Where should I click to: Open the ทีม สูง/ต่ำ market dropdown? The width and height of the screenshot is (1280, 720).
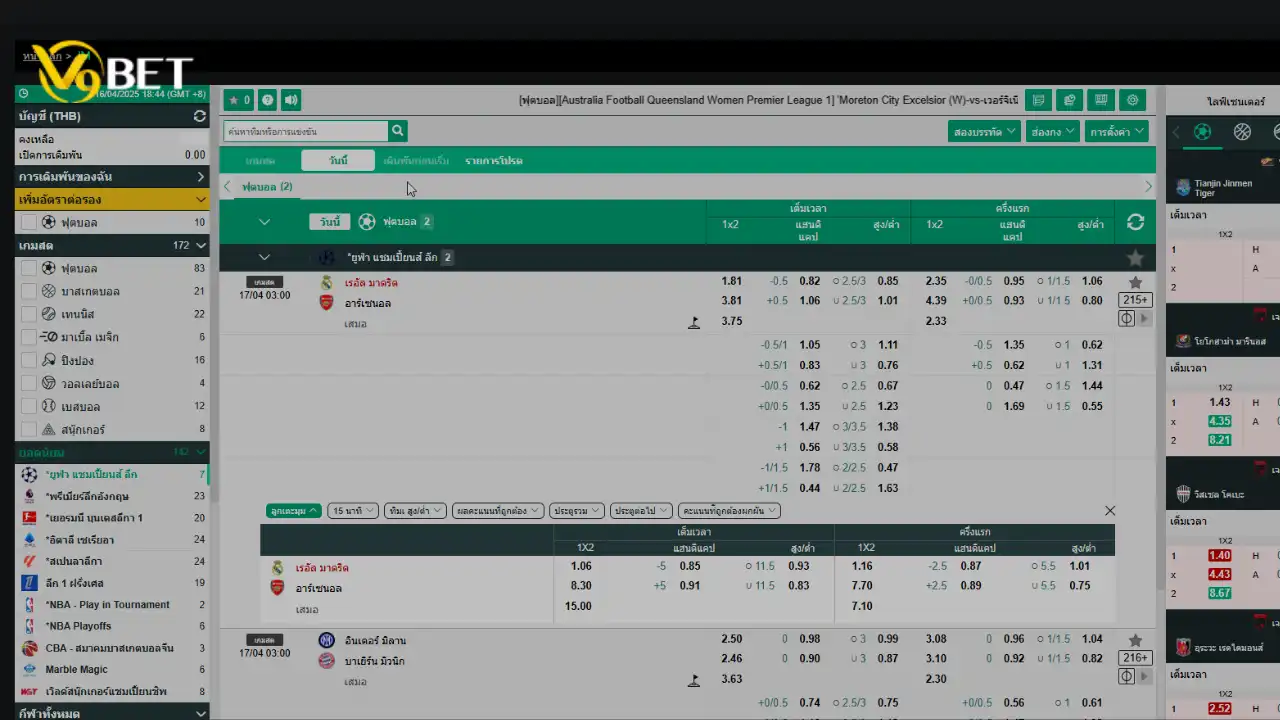[415, 511]
